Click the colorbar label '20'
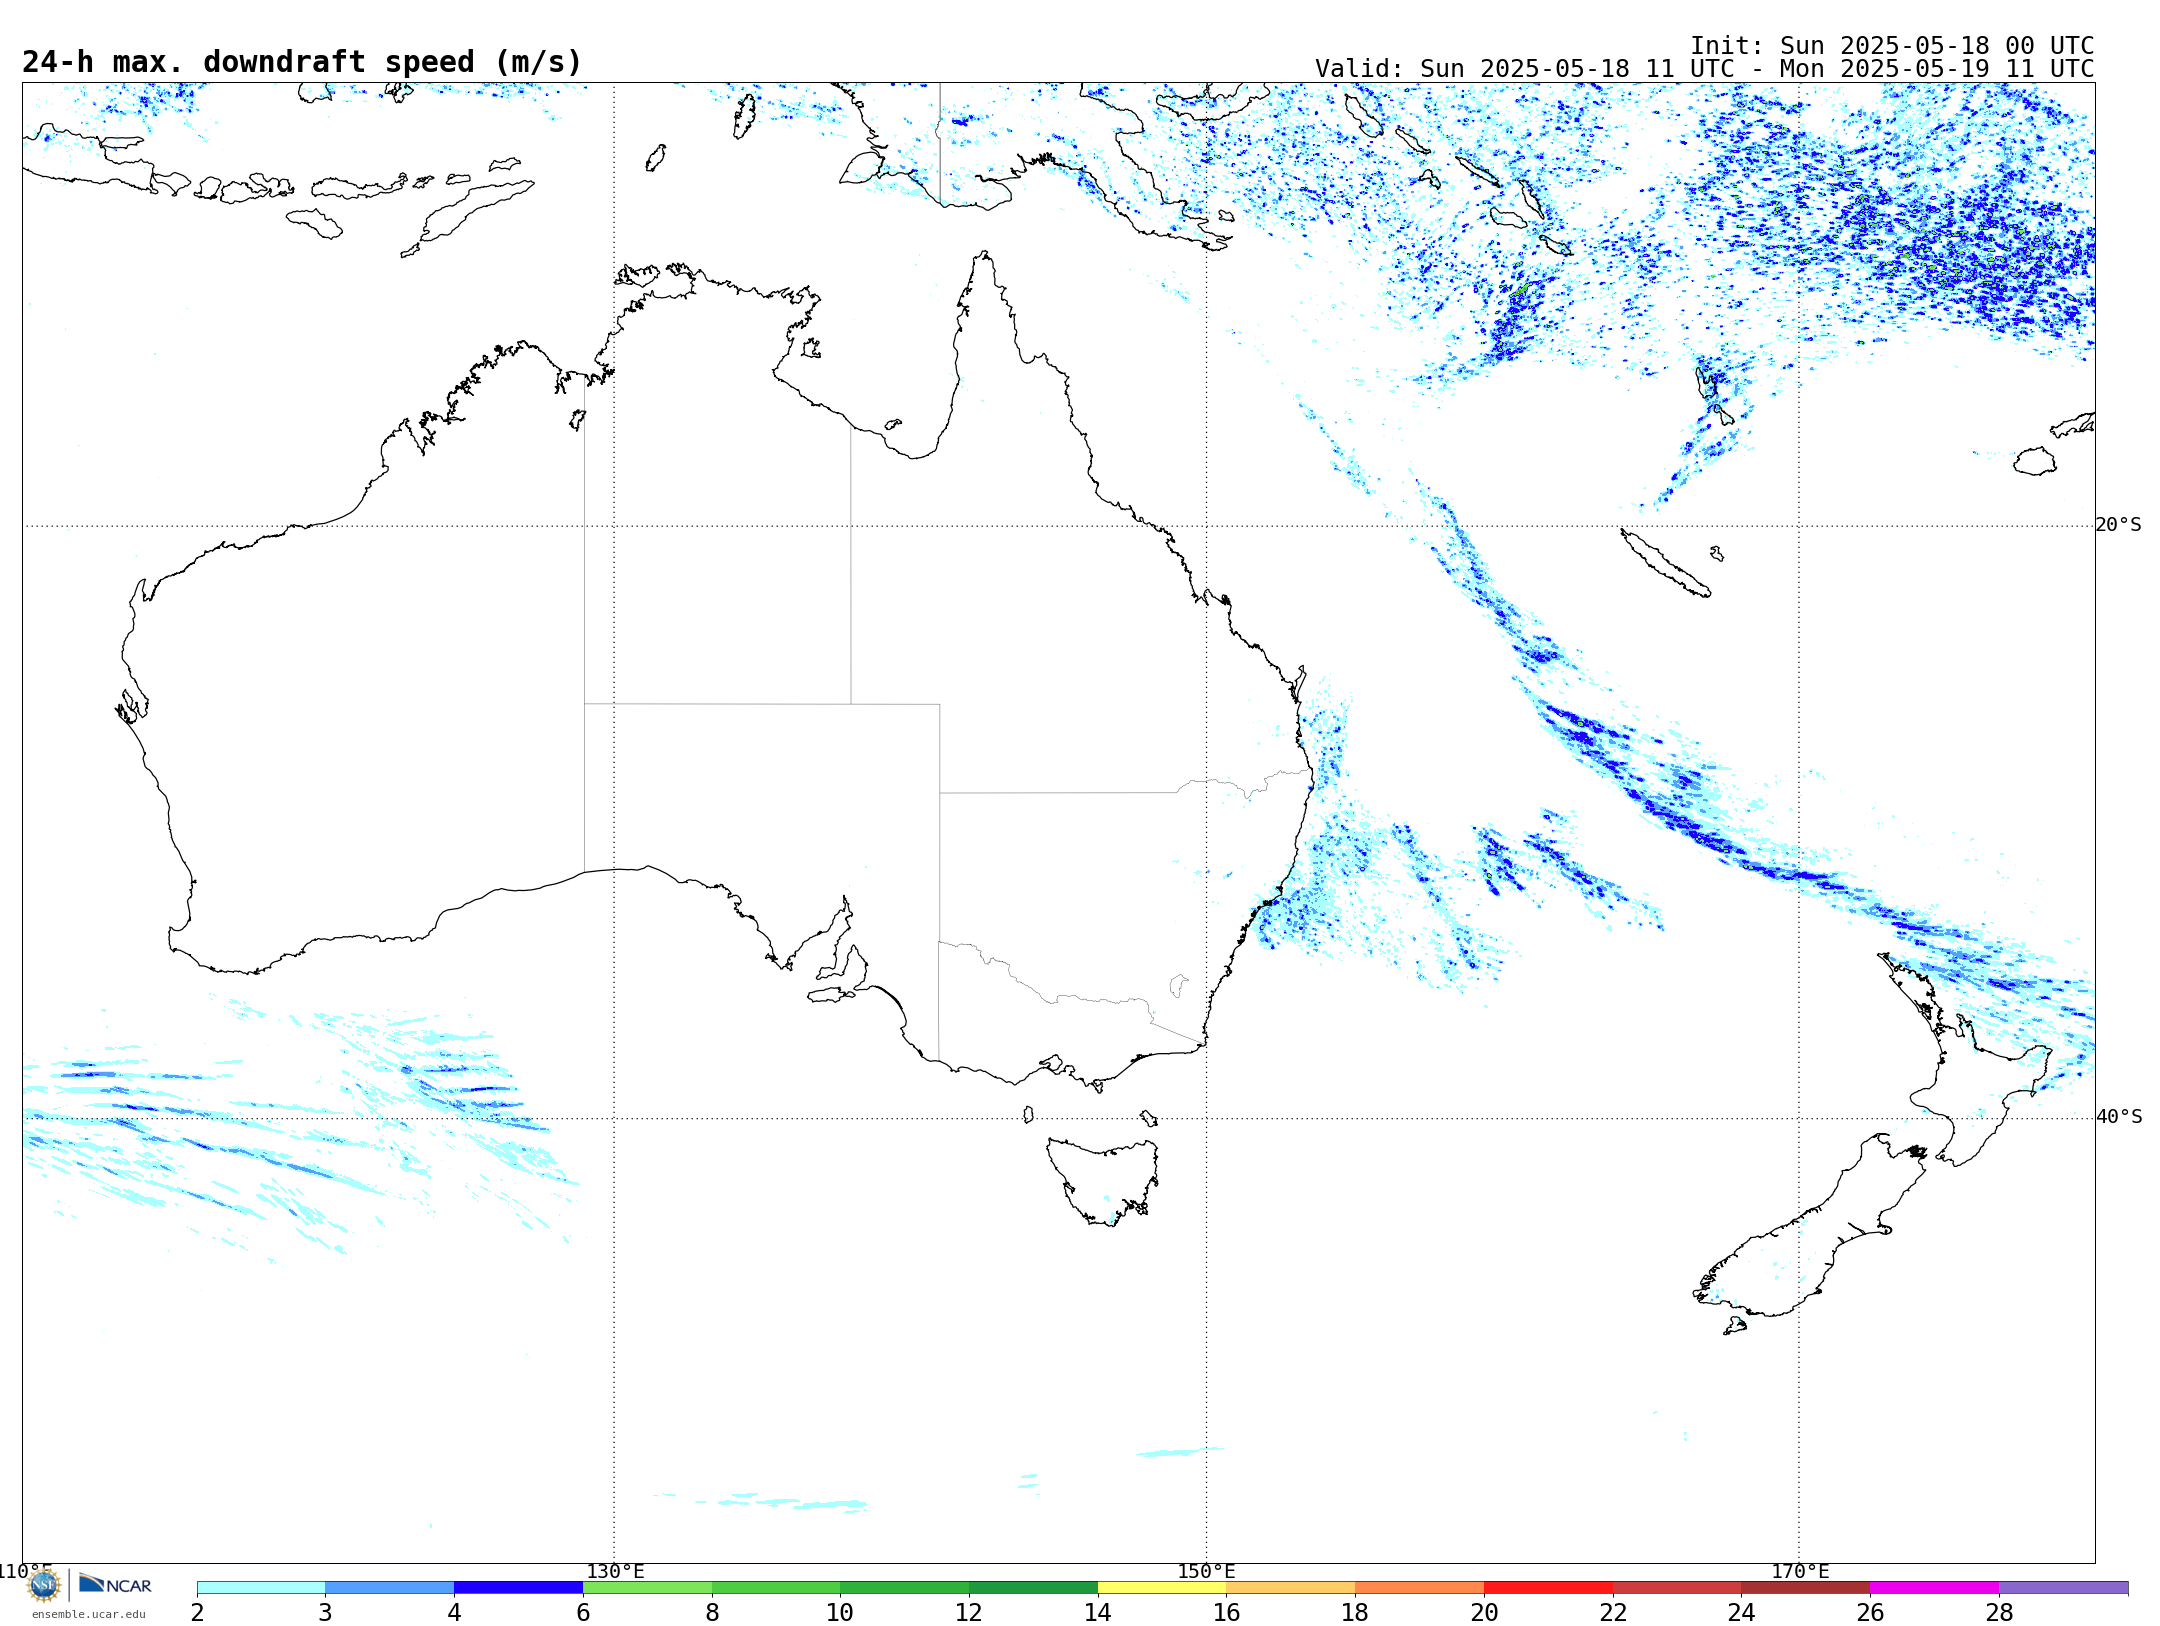Screen dimensions: 2160x1626 1484,1612
